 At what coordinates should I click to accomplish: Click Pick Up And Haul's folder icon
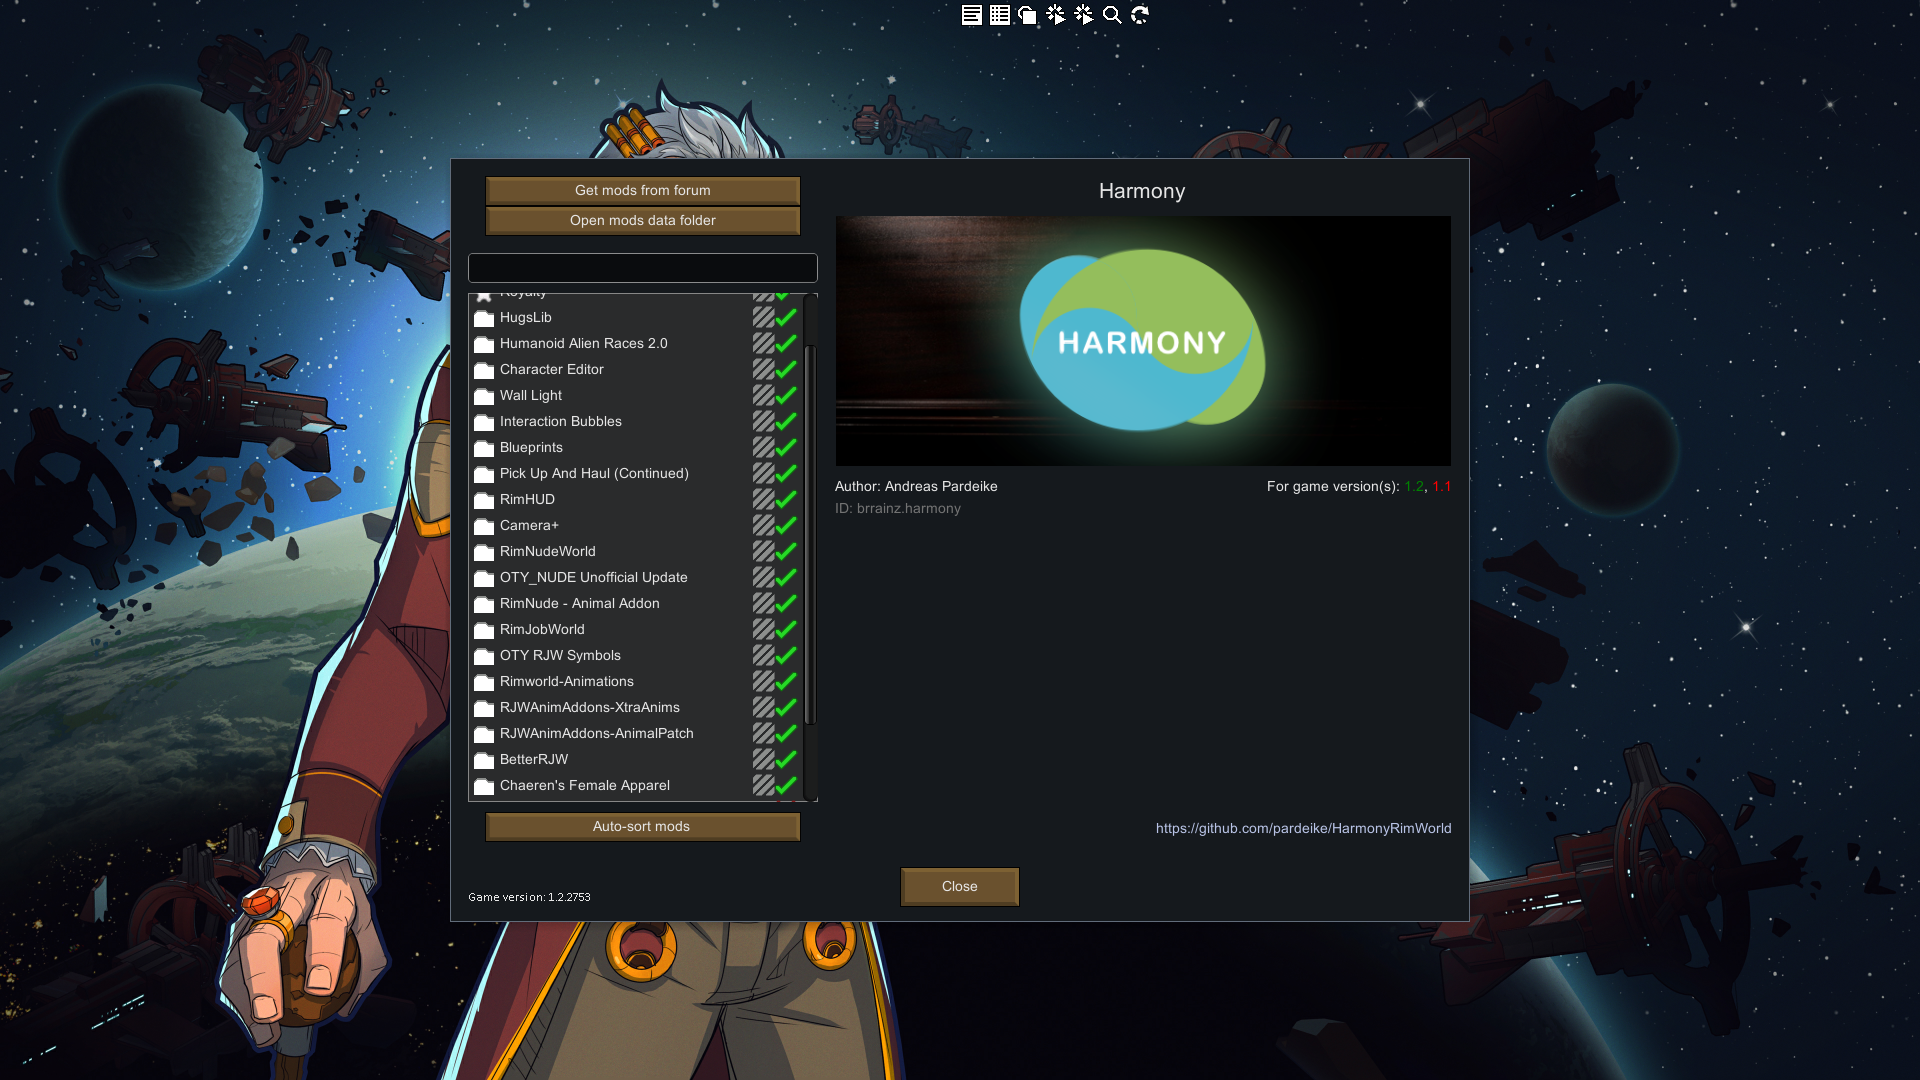tap(484, 474)
